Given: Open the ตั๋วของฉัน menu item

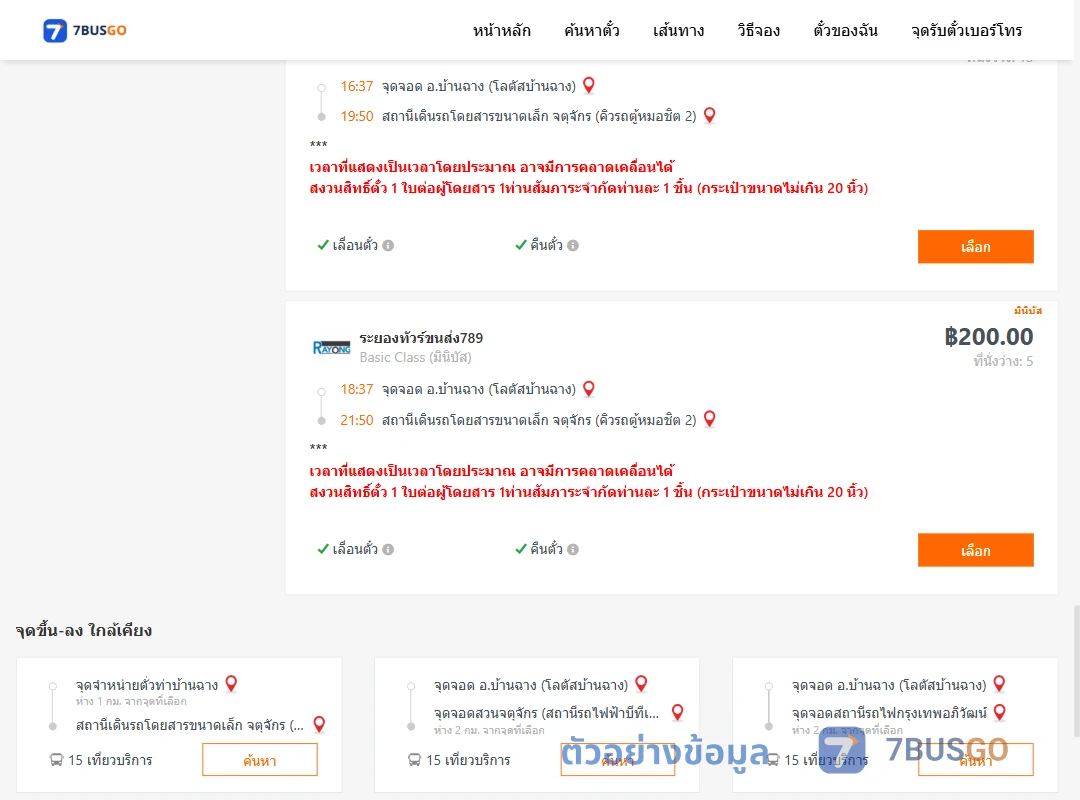Looking at the screenshot, I should point(845,30).
